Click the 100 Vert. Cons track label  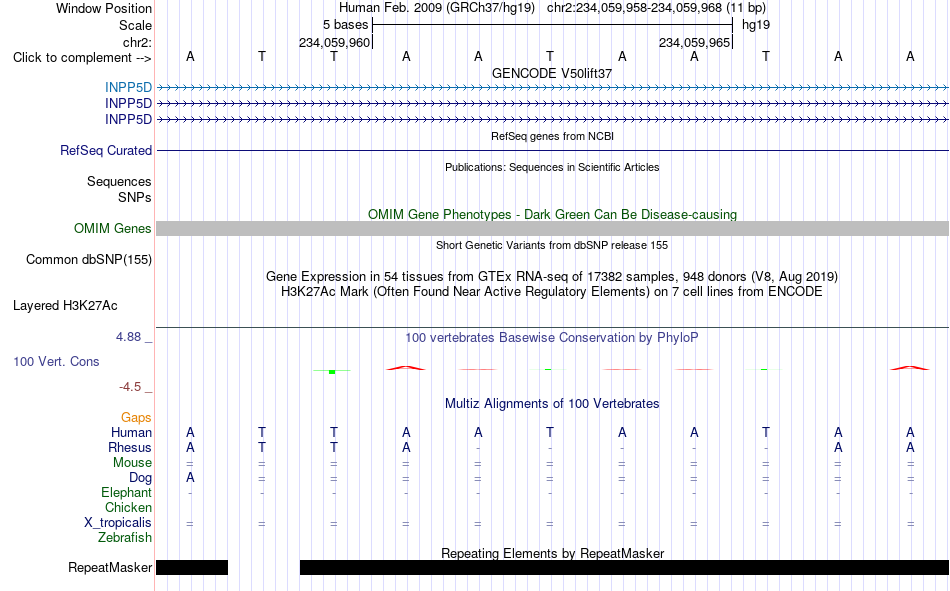[56, 361]
